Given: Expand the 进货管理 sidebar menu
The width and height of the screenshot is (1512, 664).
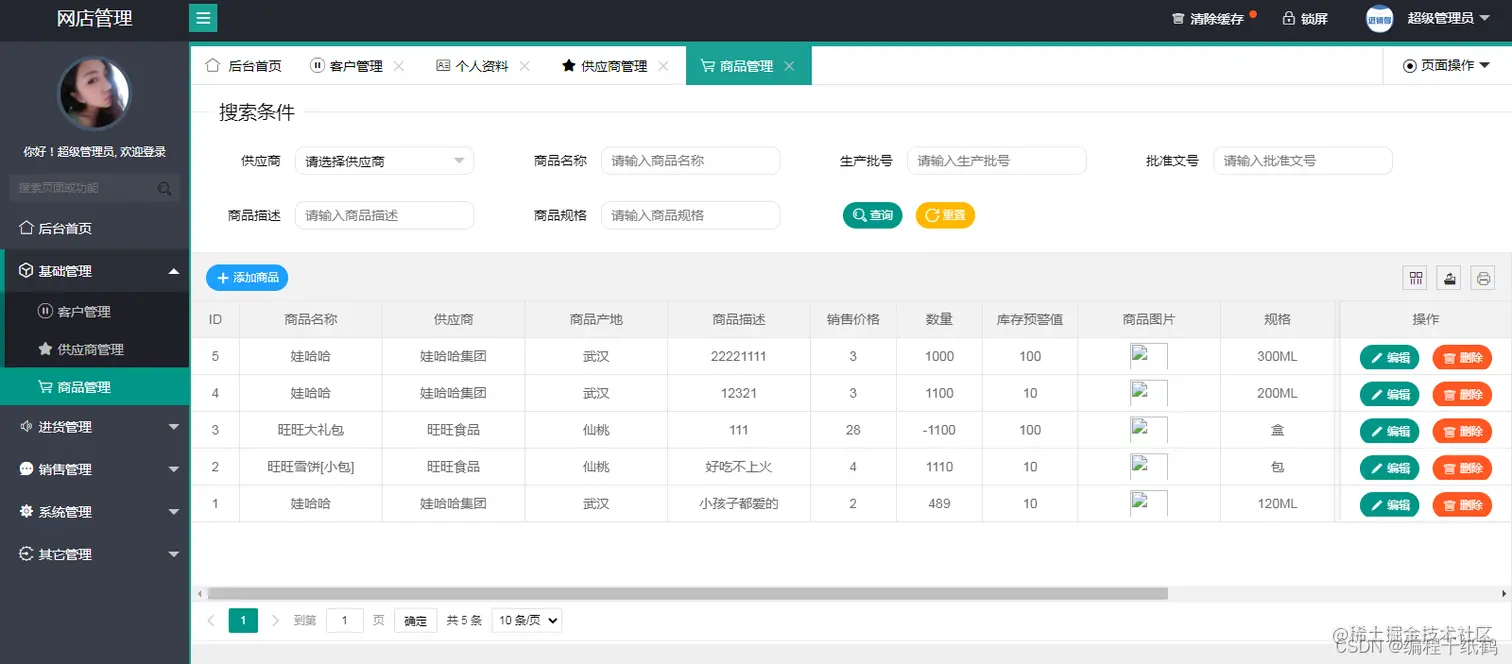Looking at the screenshot, I should (95, 427).
